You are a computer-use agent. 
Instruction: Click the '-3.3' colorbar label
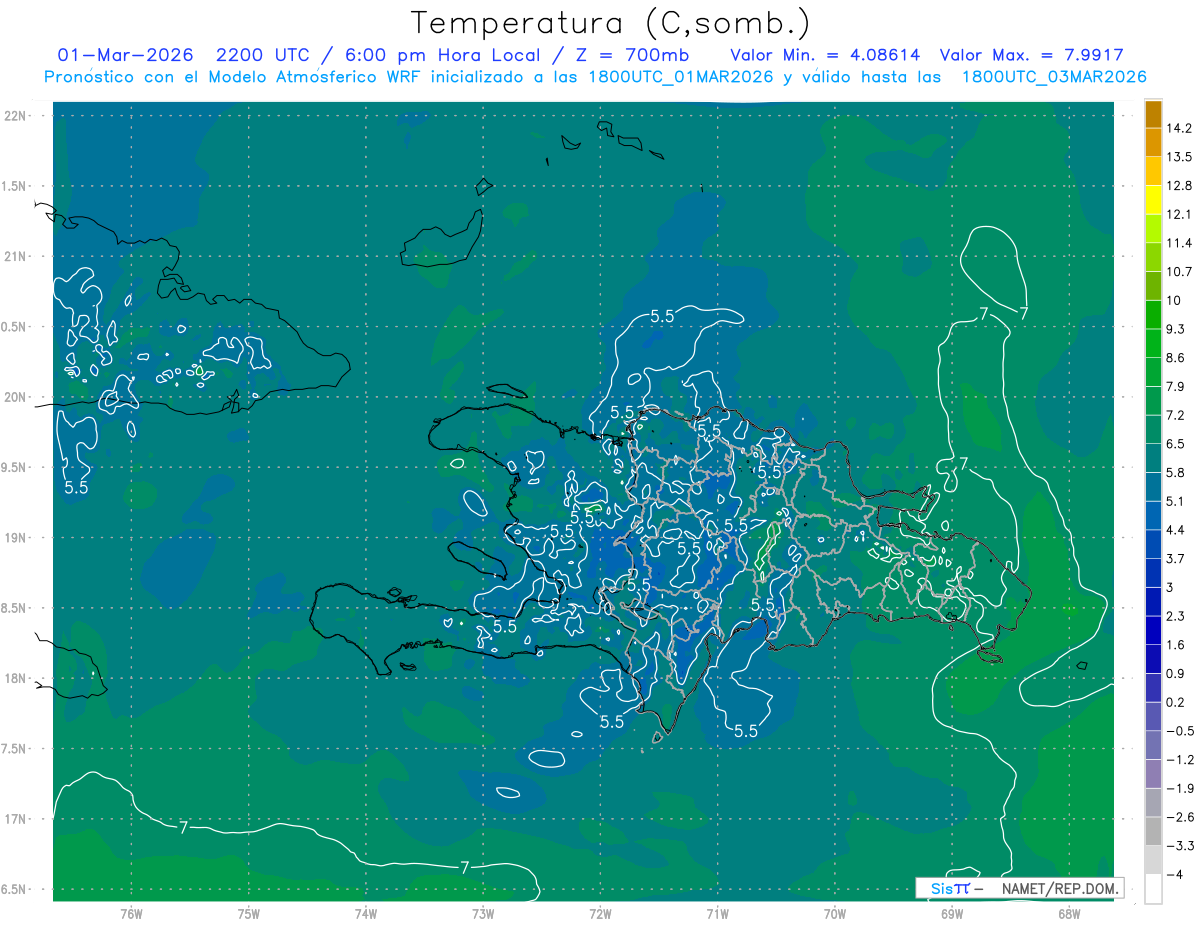point(1179,846)
